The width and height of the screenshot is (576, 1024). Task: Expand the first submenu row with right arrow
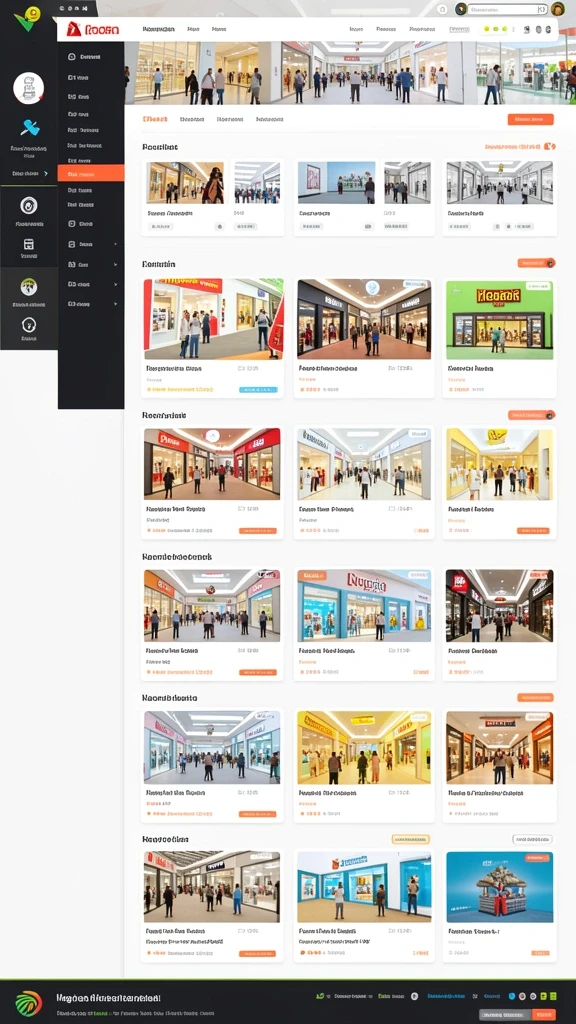[92, 244]
